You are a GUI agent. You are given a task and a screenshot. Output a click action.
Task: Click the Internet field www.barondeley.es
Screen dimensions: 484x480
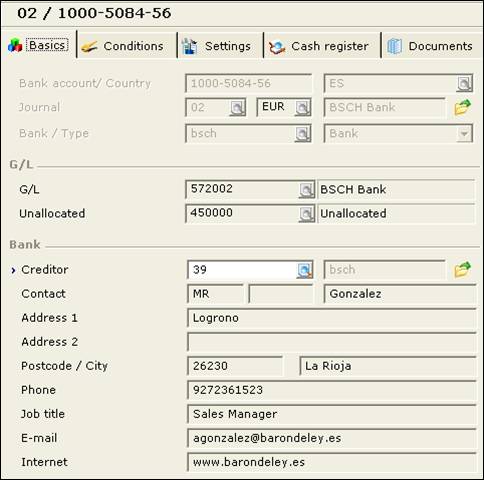pos(332,462)
